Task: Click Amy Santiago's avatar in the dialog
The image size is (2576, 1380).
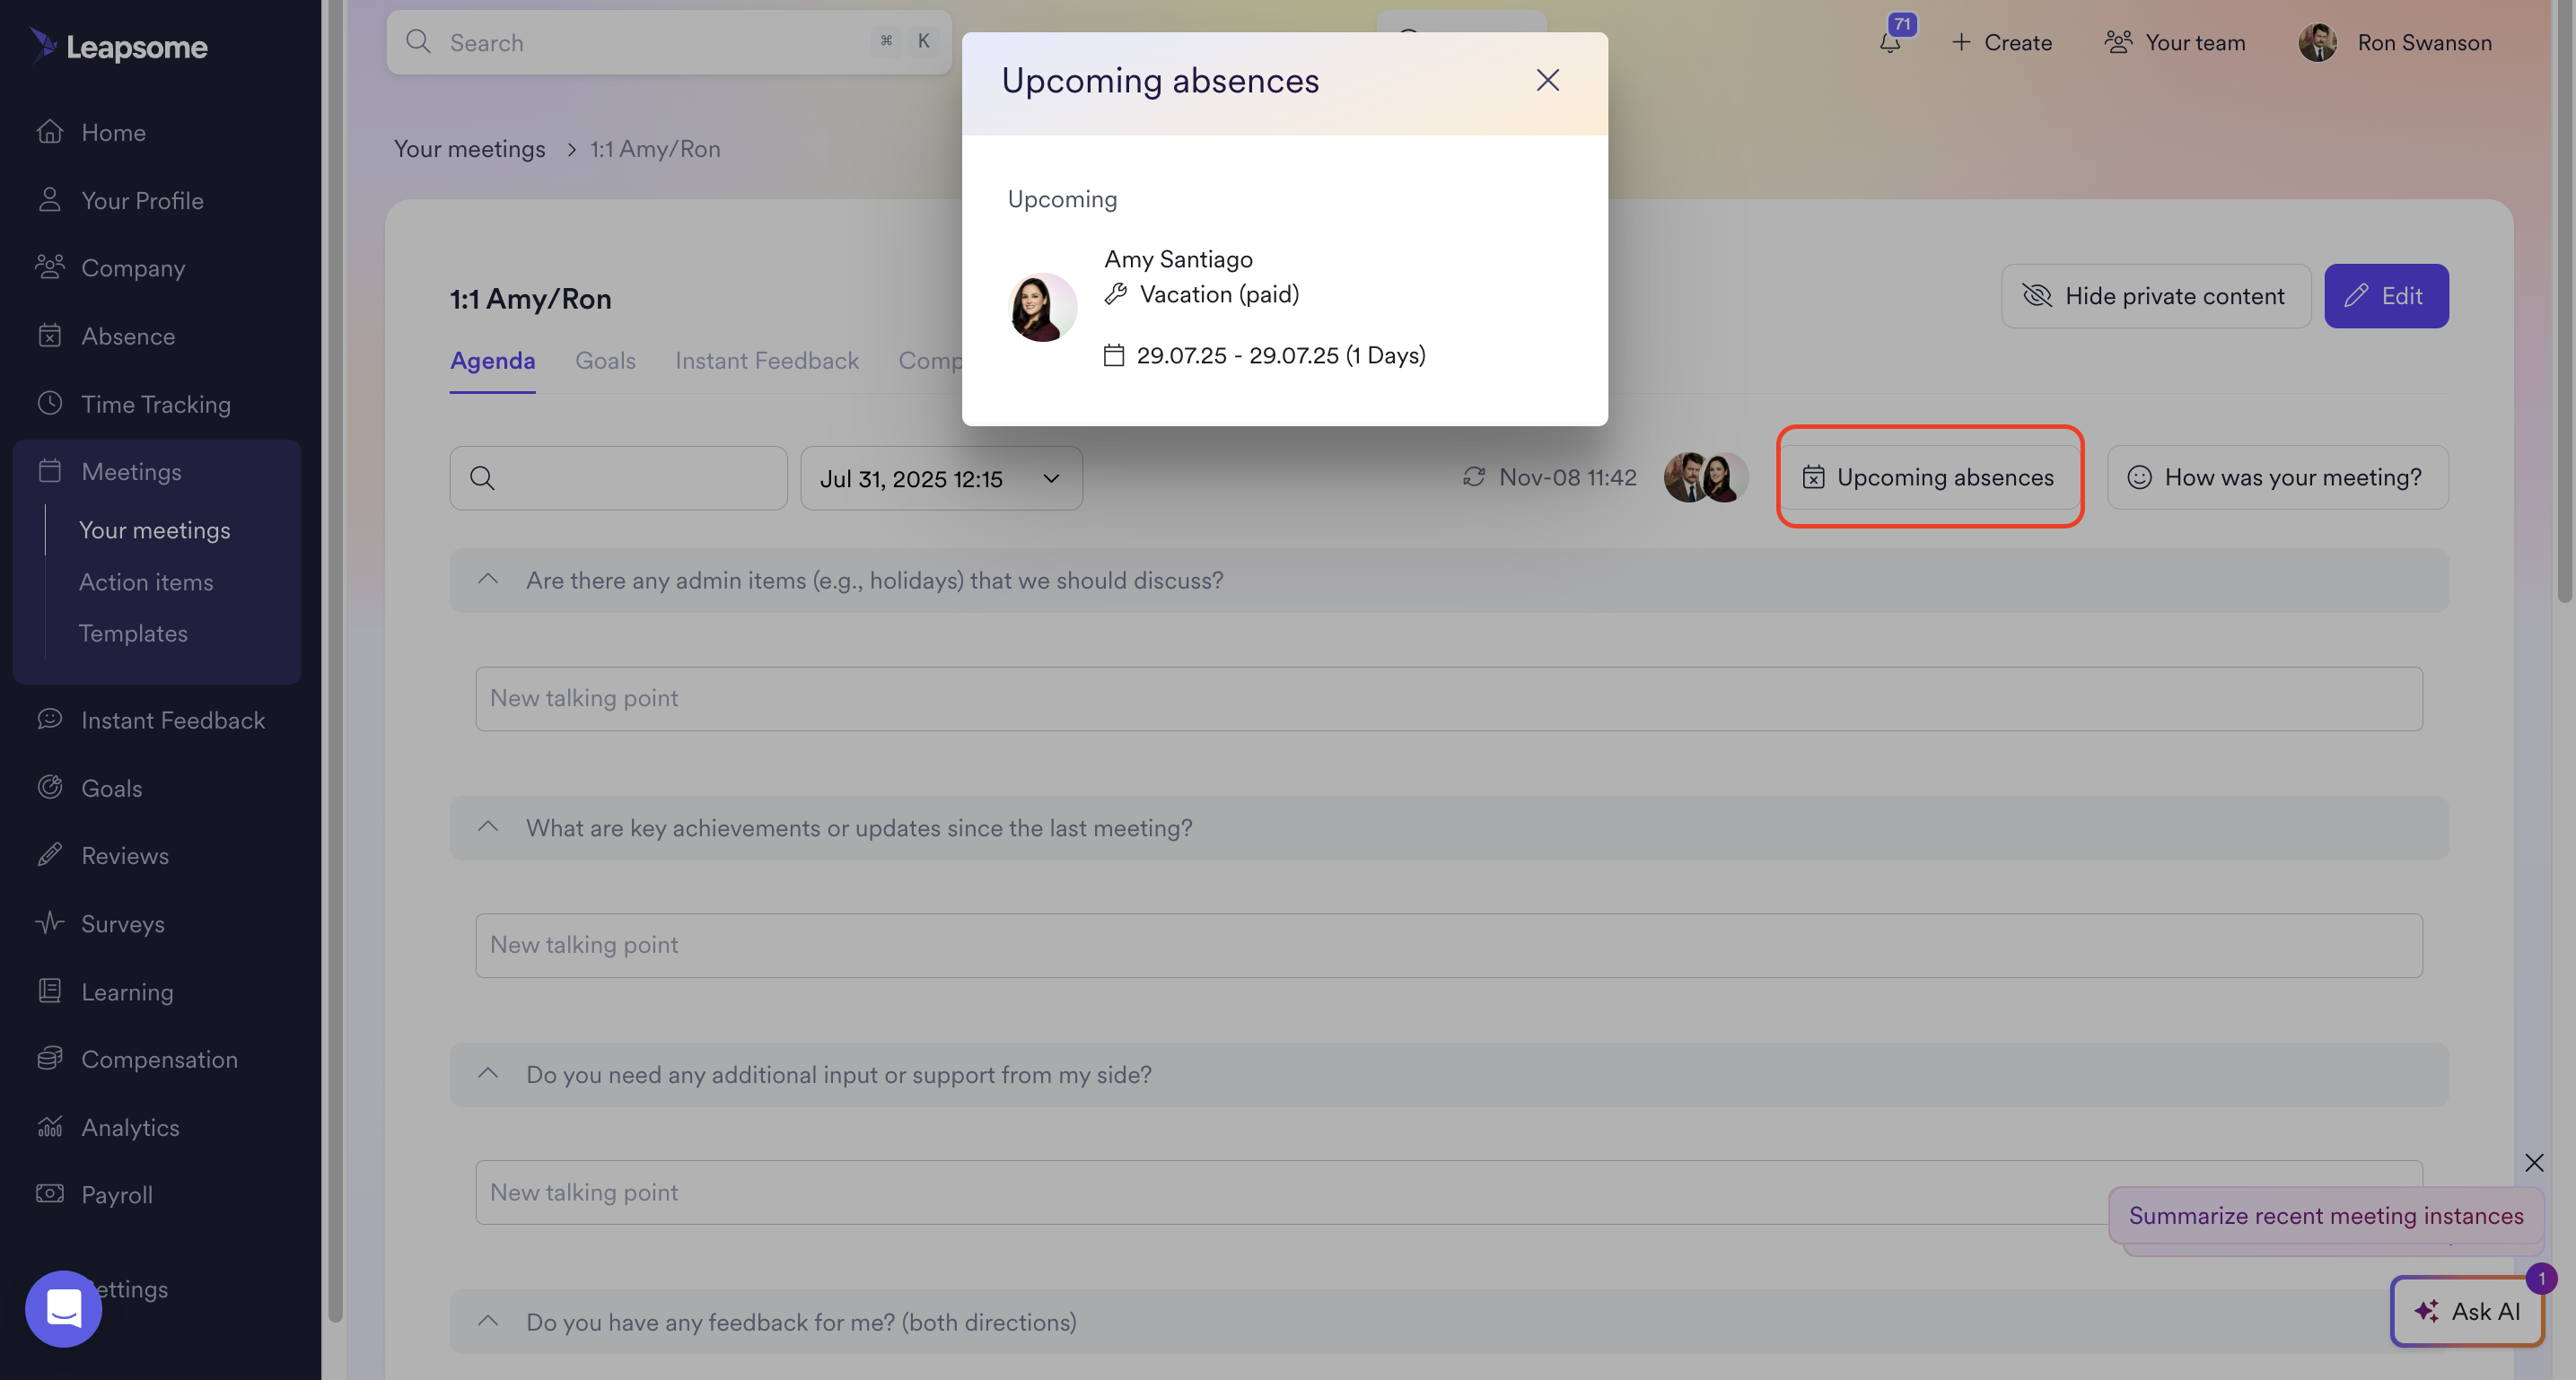Action: (1043, 307)
